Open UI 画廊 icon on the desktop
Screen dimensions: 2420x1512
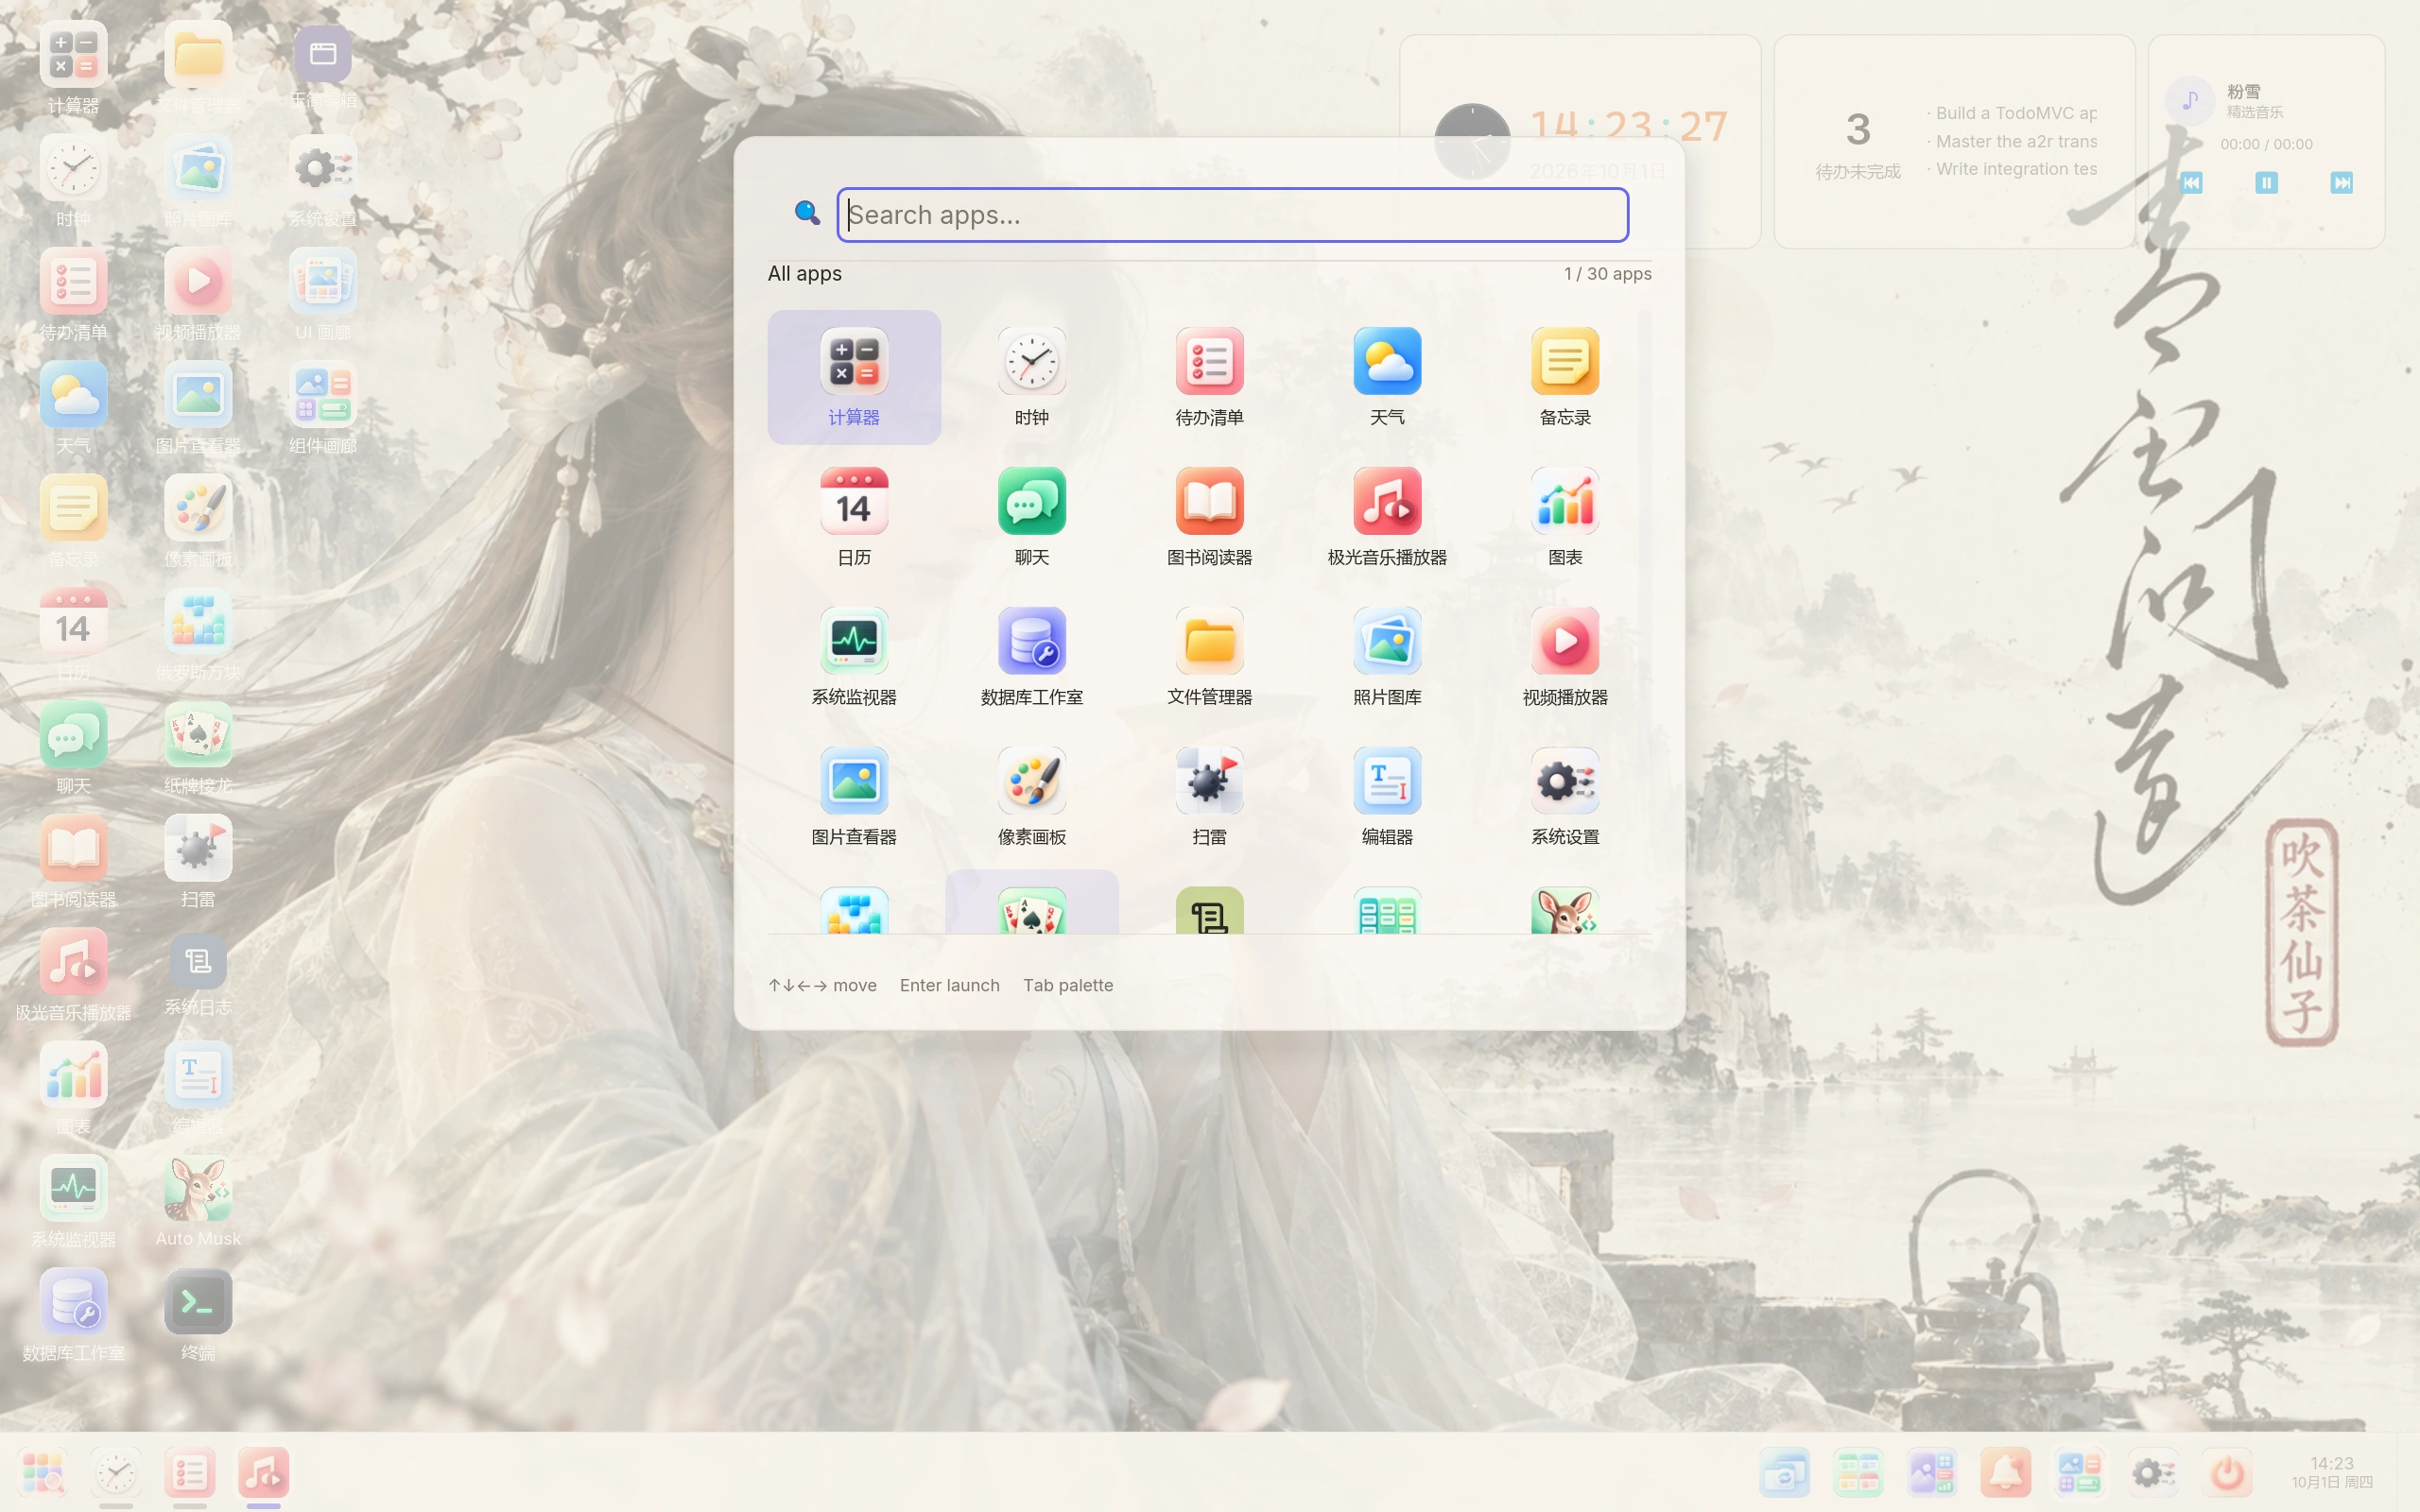pos(323,295)
